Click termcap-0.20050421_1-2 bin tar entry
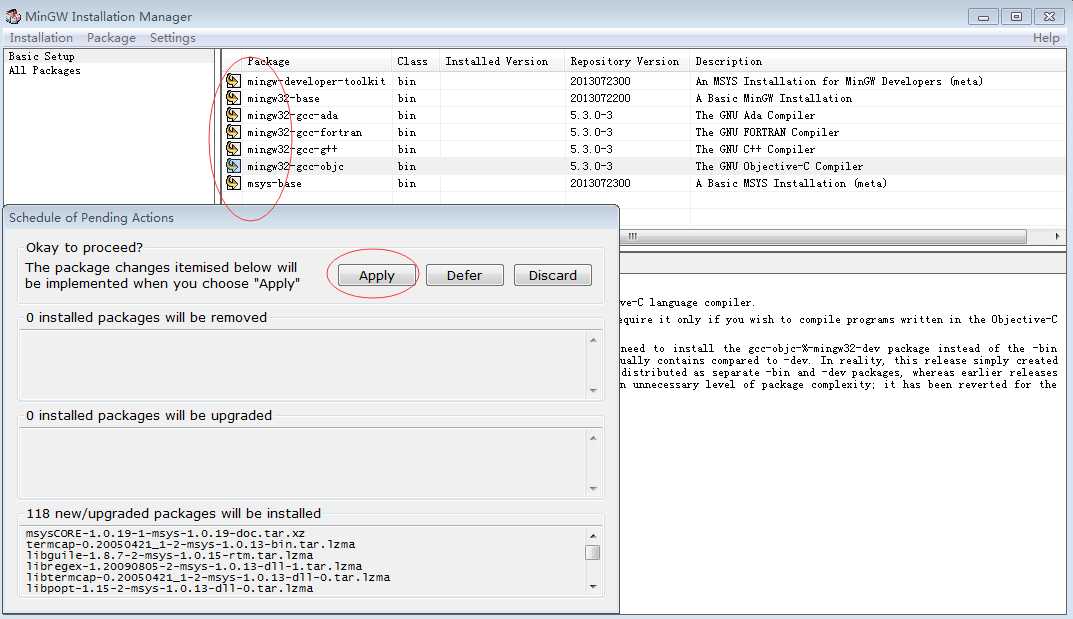 [x=190, y=544]
